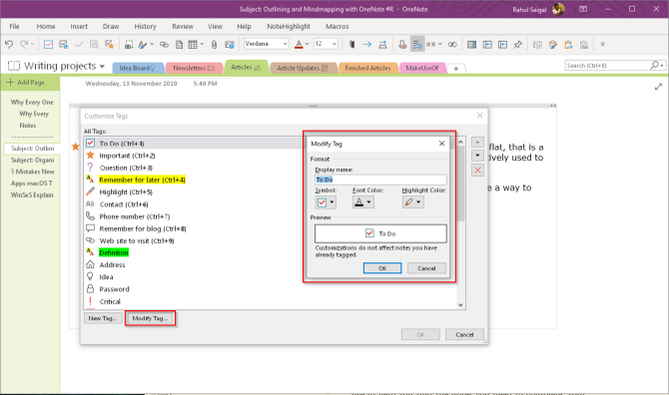Switch to Finished Articles section tab
Image resolution: width=669 pixels, height=395 pixels.
click(368, 68)
